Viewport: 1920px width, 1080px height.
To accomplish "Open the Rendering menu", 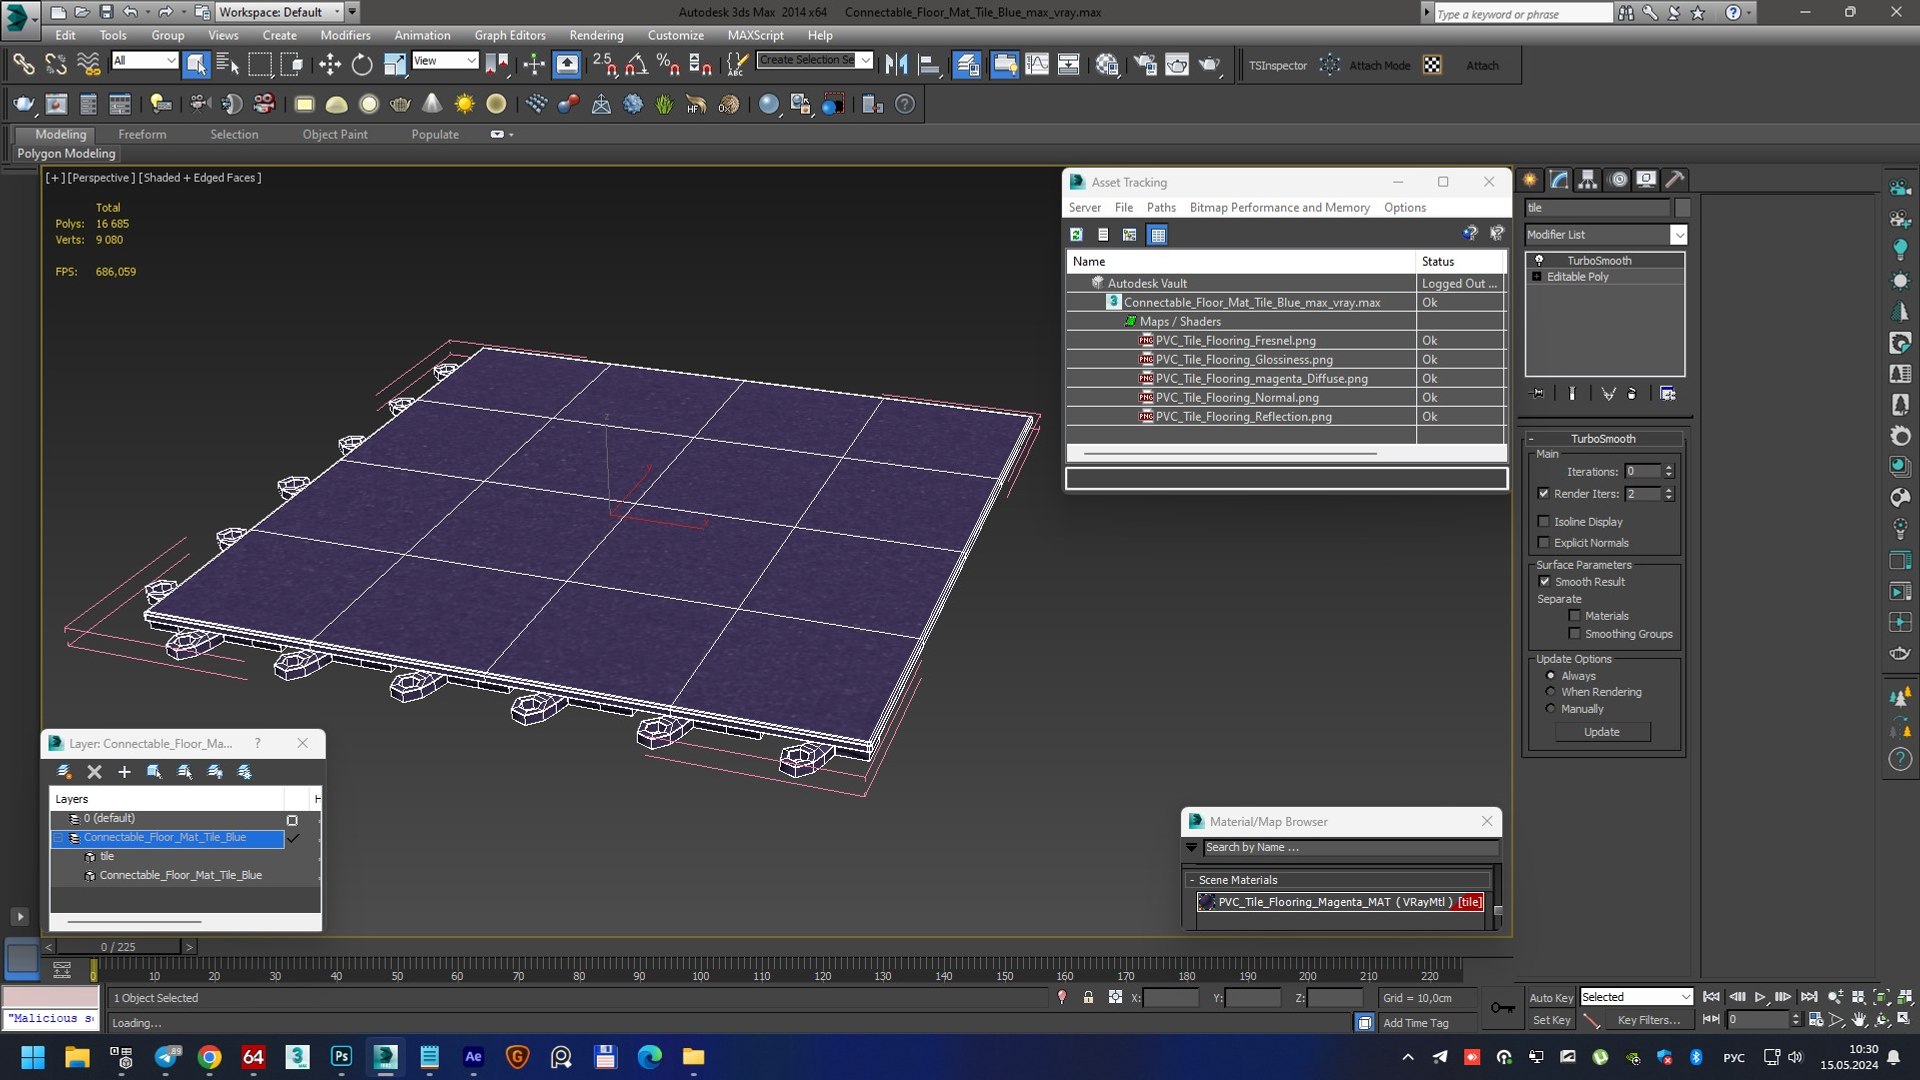I will 596,35.
